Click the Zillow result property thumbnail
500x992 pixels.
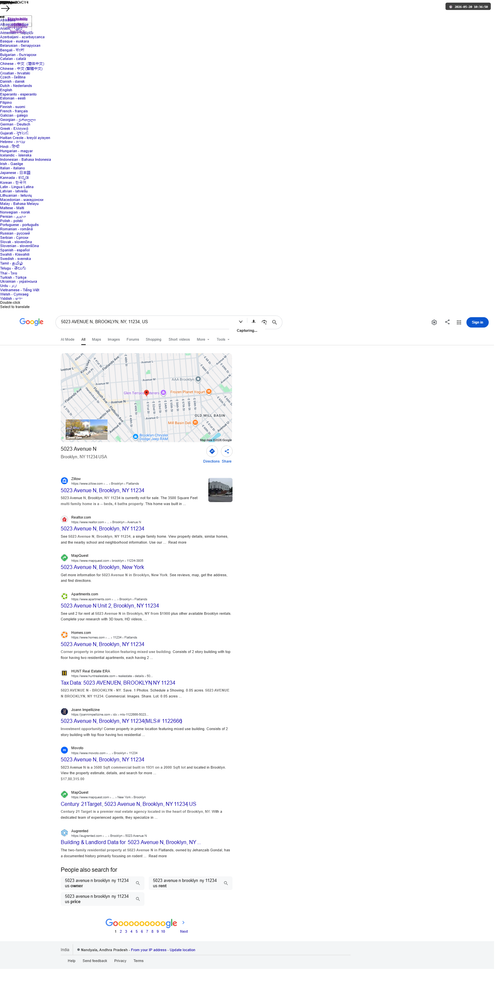point(220,490)
